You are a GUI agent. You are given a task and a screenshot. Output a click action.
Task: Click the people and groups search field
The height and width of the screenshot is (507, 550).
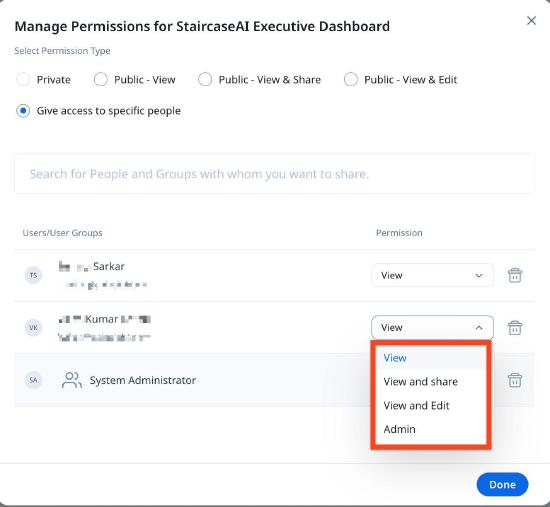(x=274, y=174)
